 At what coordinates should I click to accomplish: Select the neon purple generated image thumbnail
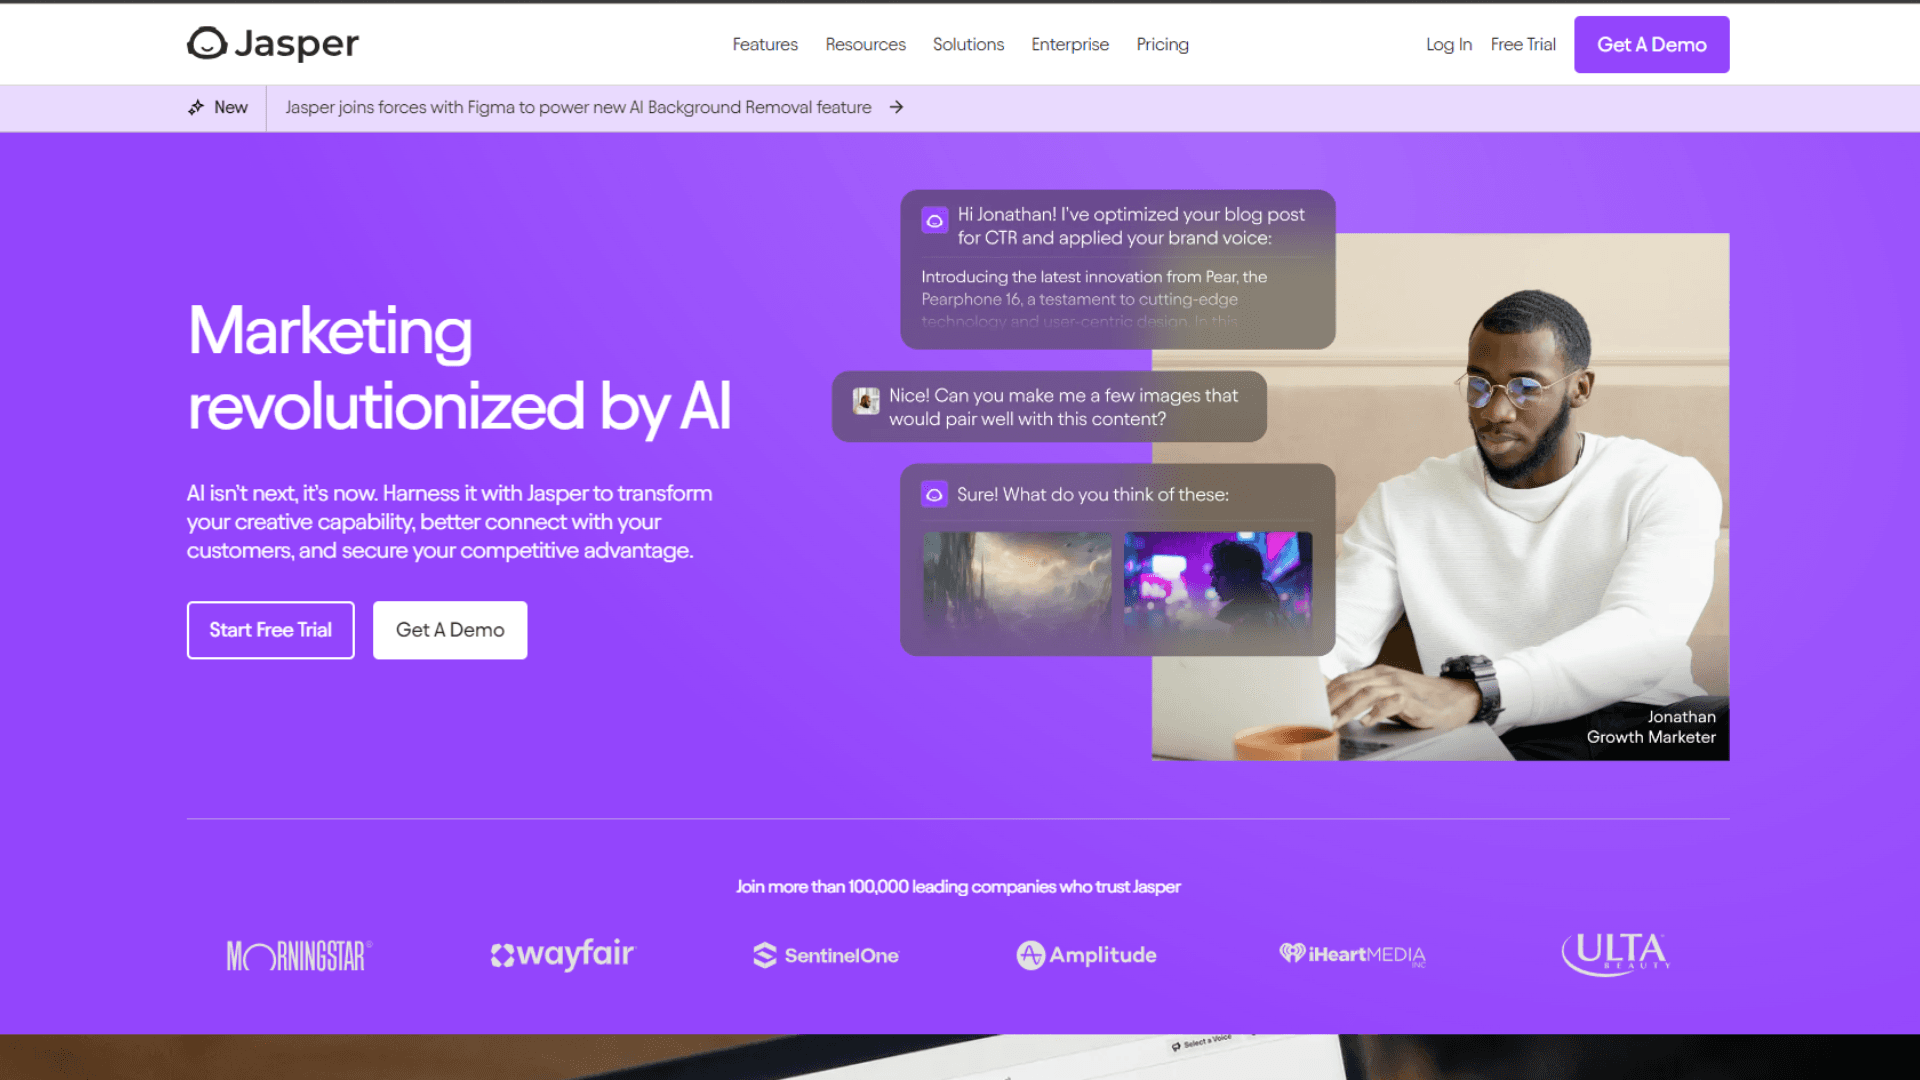click(1218, 583)
